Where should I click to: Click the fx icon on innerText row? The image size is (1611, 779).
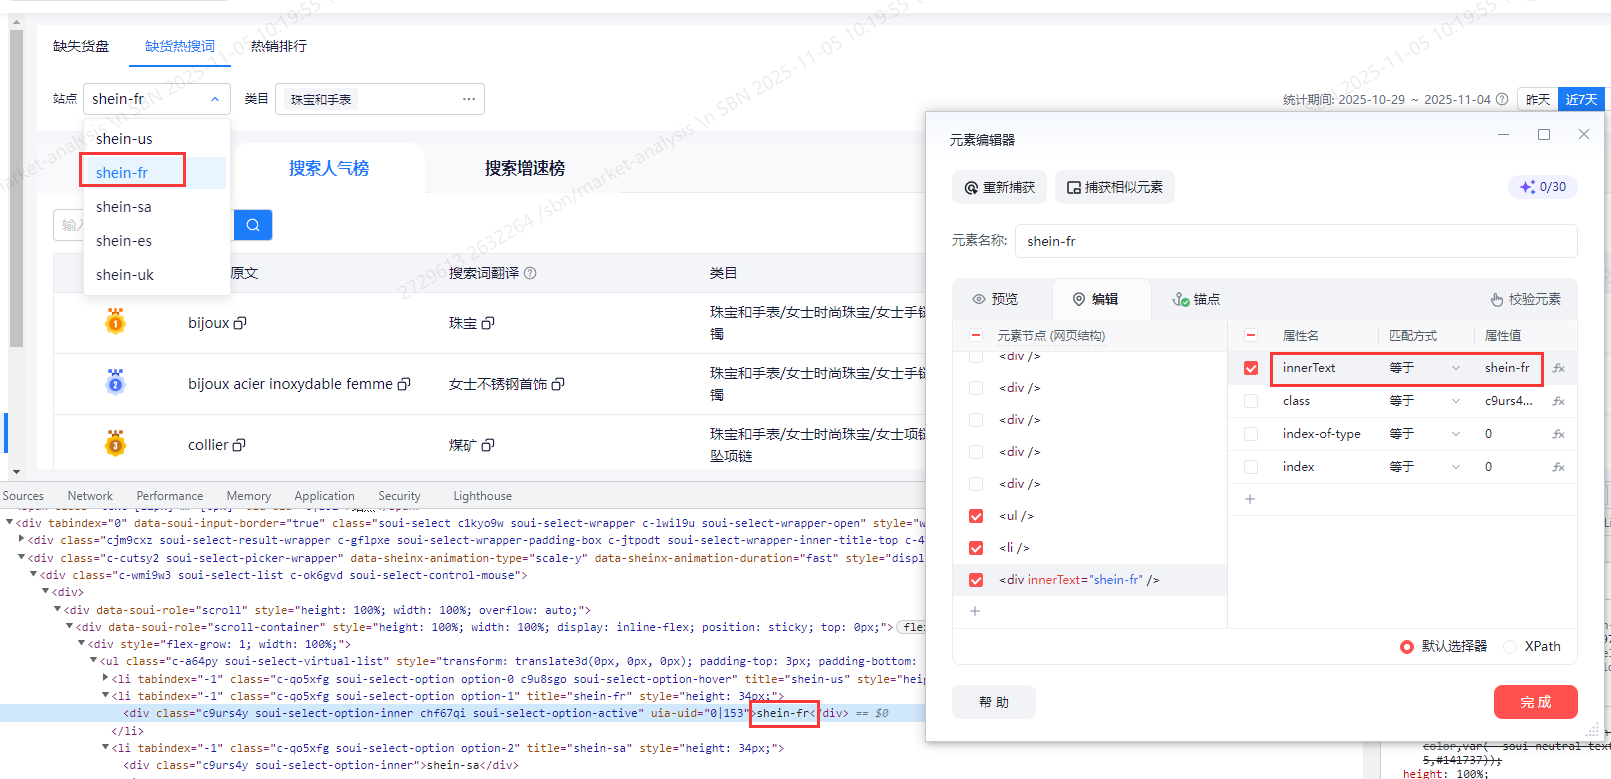(1558, 368)
